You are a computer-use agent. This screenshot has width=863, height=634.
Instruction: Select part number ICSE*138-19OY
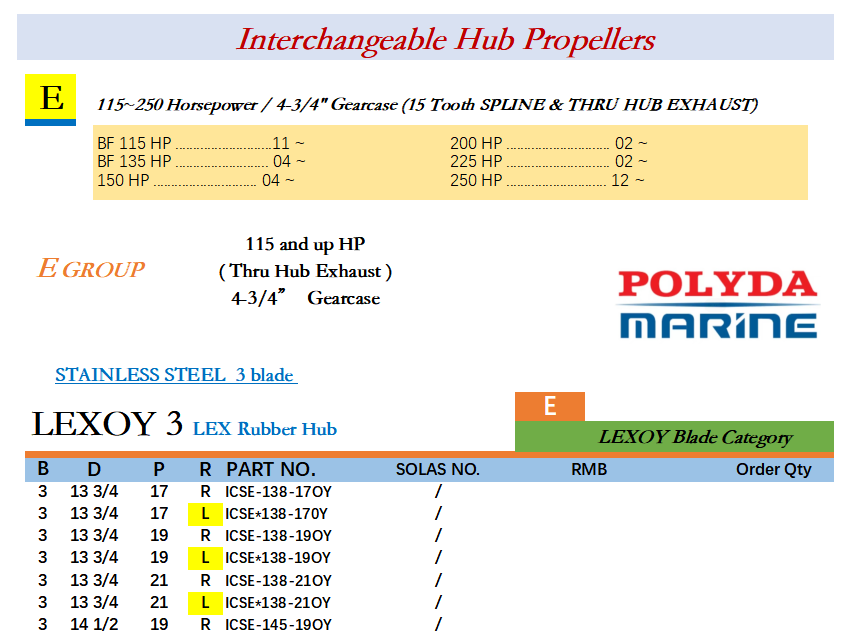[x=278, y=558]
